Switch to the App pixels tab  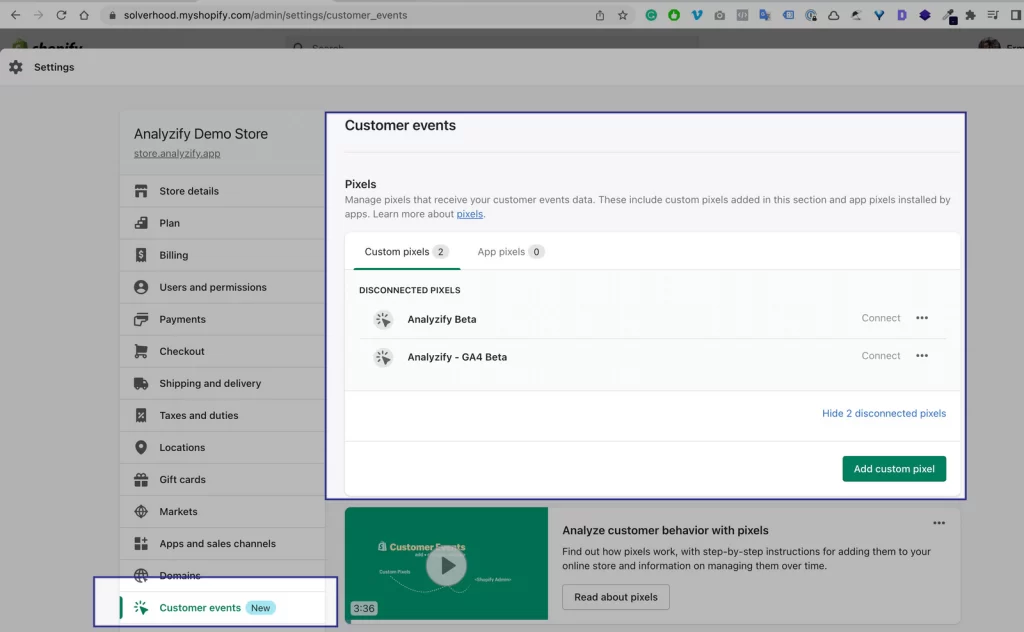point(511,252)
